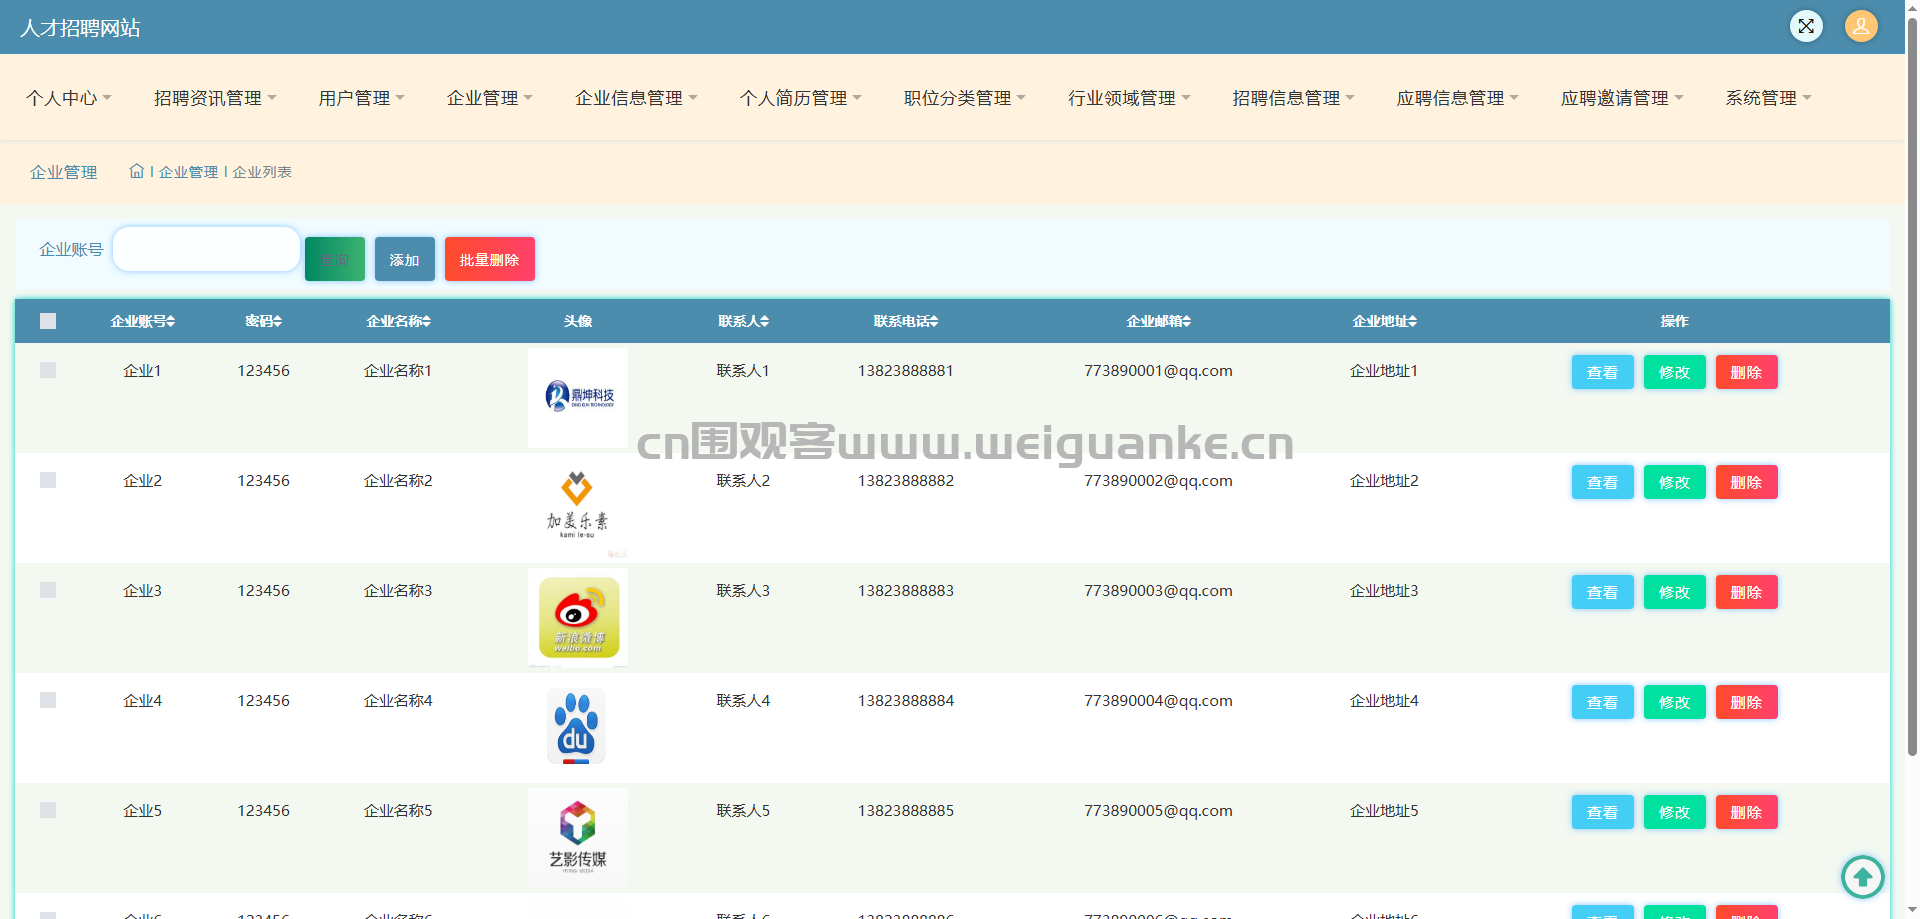Screen dimensions: 1920x919
Task: Select checkbox for row 企业4
Action: coord(48,700)
